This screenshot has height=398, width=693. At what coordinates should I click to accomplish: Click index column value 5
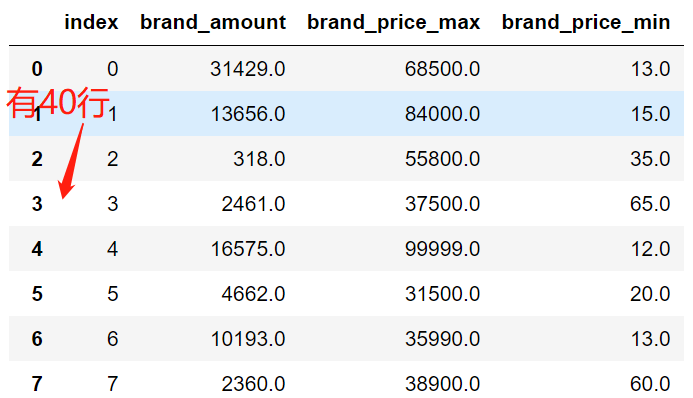[x=113, y=294]
